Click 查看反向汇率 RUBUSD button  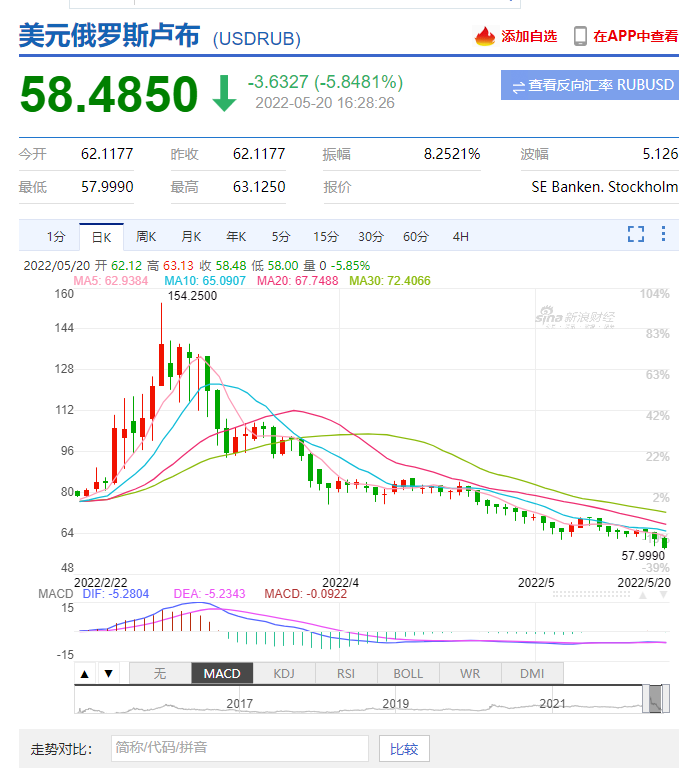[x=589, y=86]
